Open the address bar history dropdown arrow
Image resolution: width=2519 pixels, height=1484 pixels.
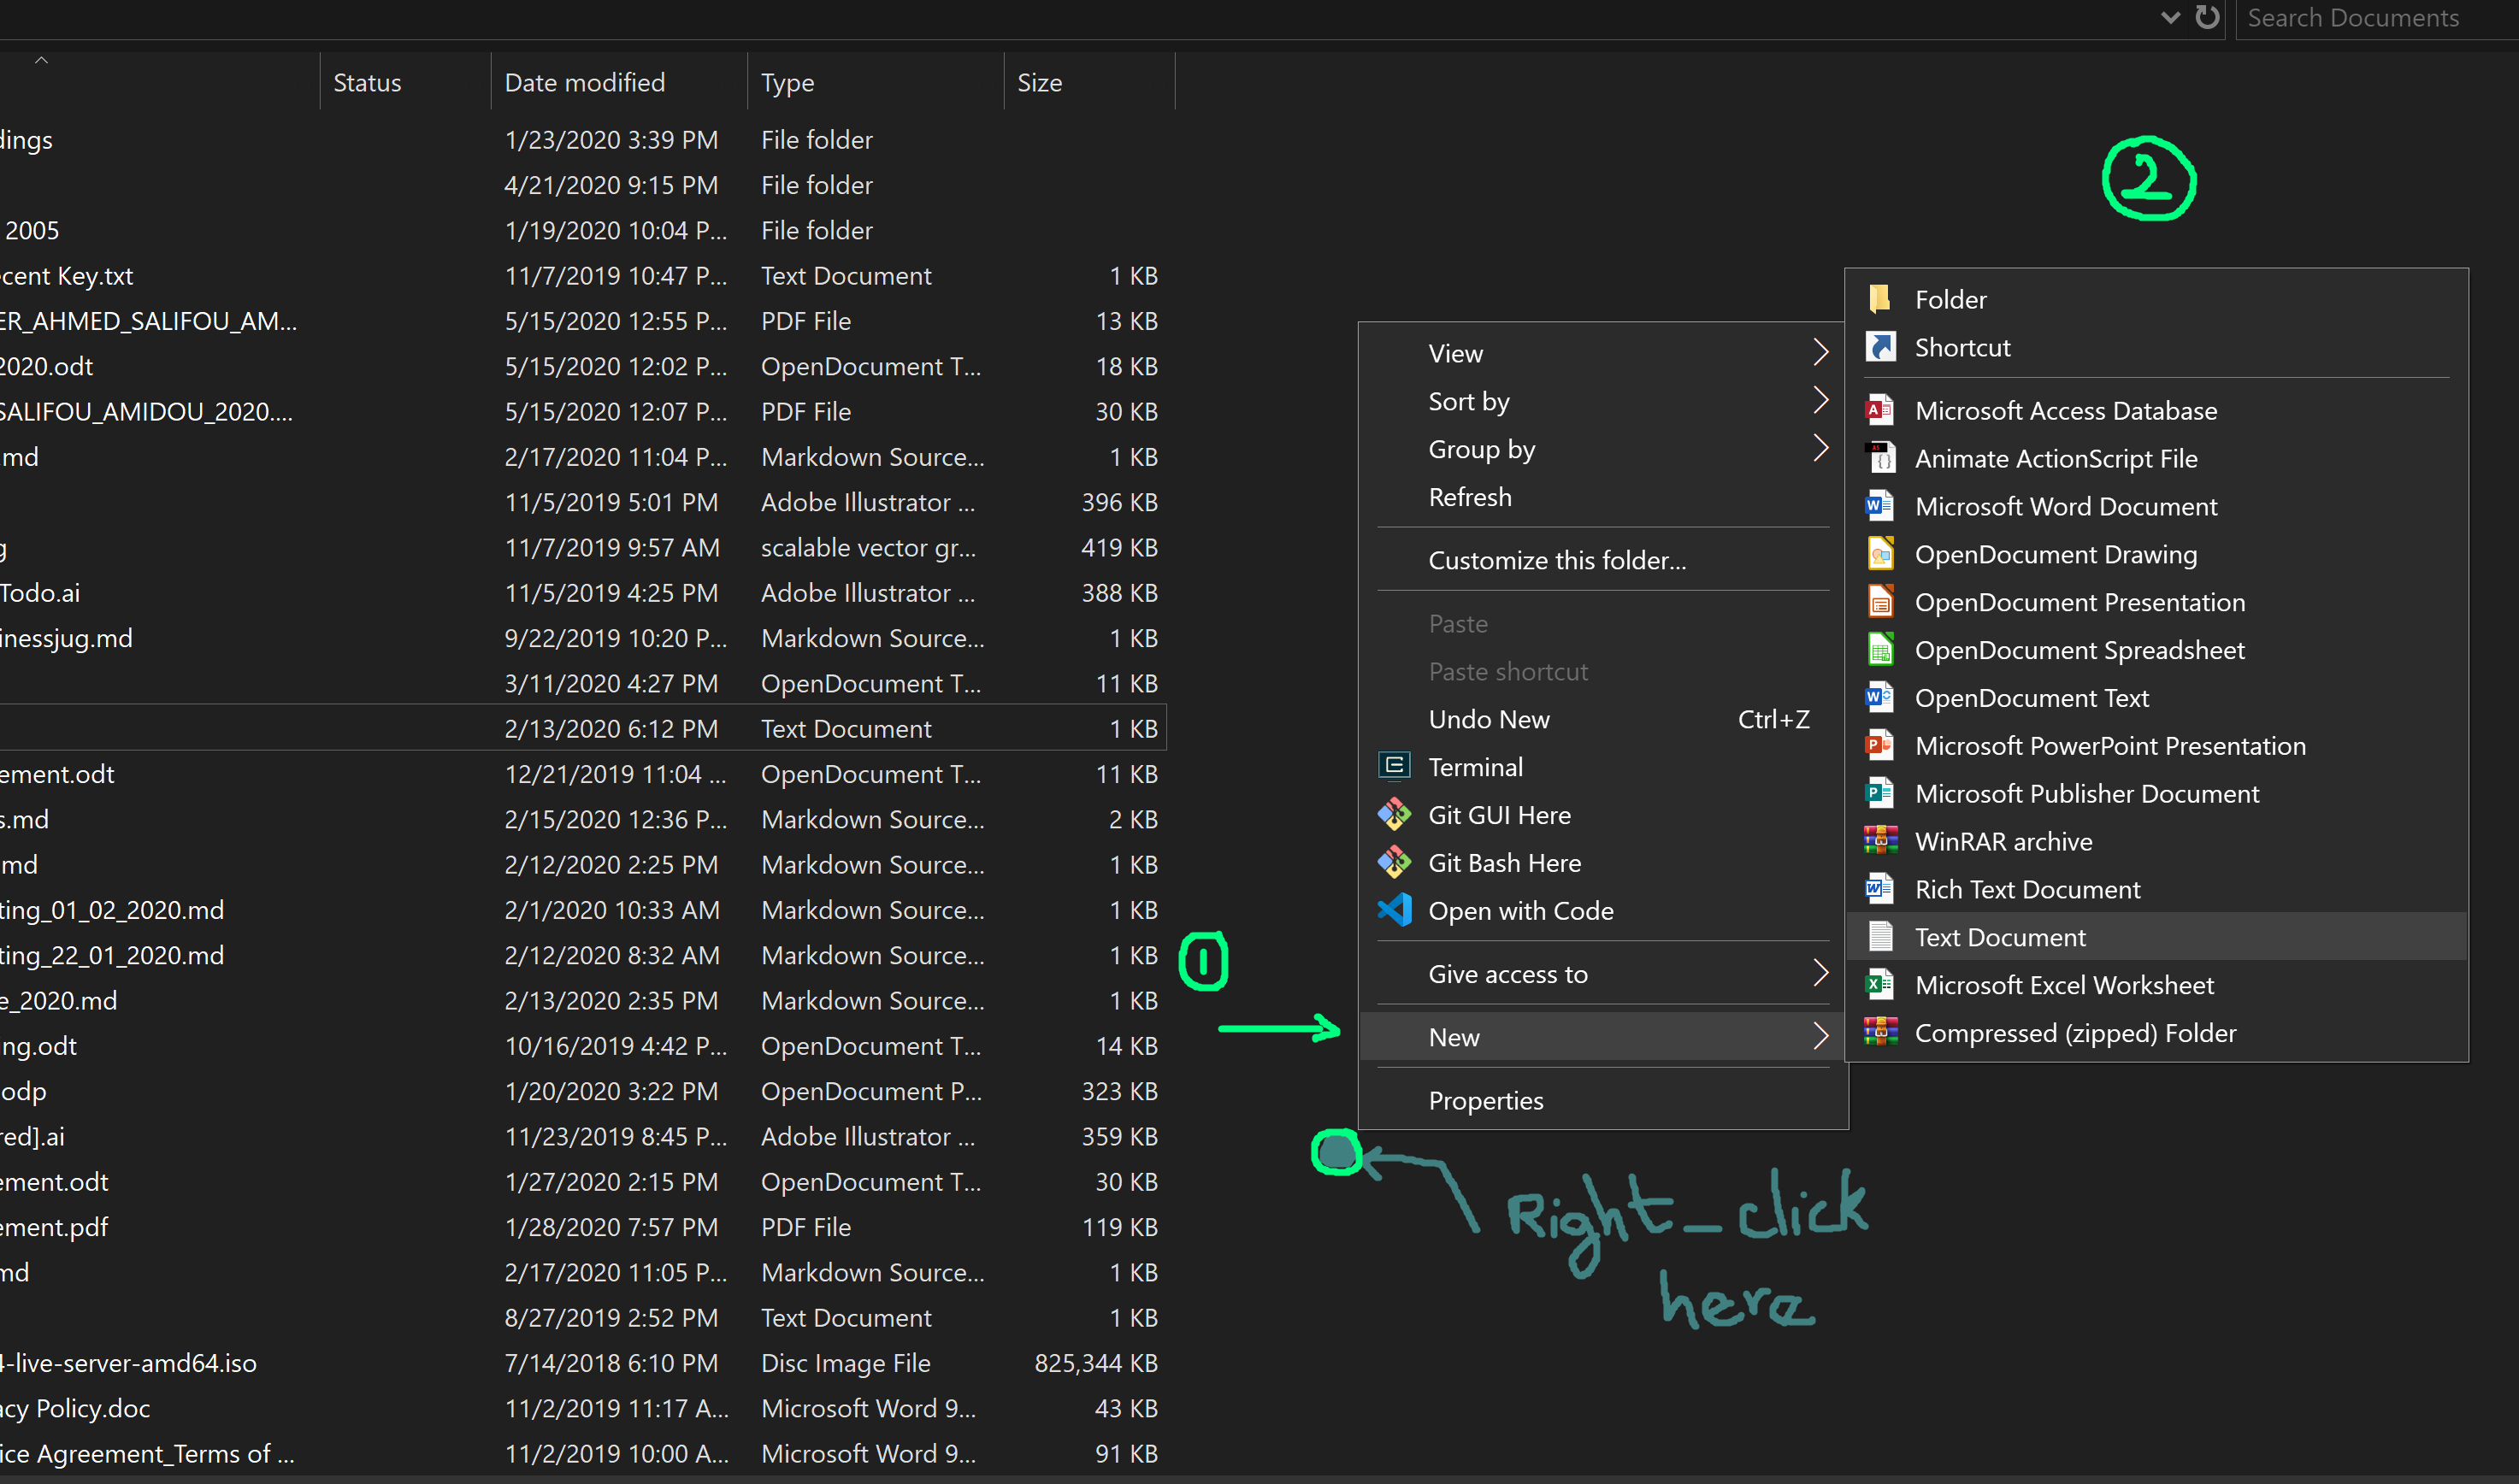2170,17
